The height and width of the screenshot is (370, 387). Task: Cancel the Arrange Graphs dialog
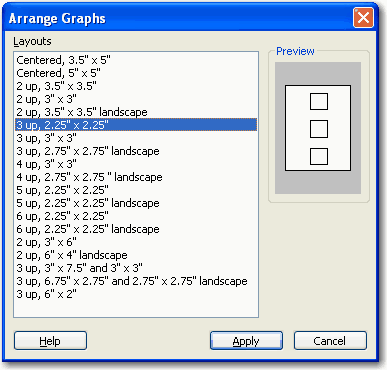[x=330, y=341]
